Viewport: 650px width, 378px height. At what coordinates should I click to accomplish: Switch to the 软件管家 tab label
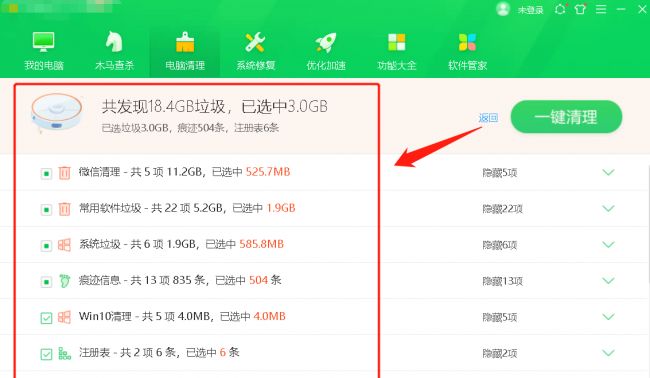tap(467, 65)
